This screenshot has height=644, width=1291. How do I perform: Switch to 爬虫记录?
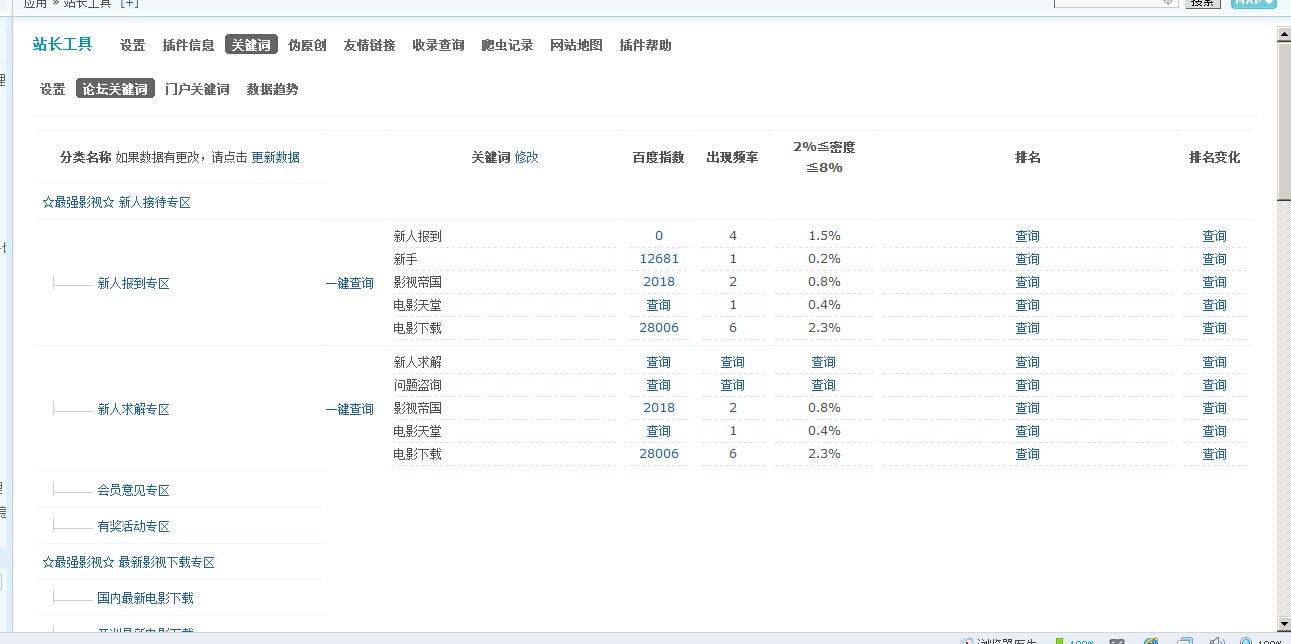pyautogui.click(x=507, y=45)
